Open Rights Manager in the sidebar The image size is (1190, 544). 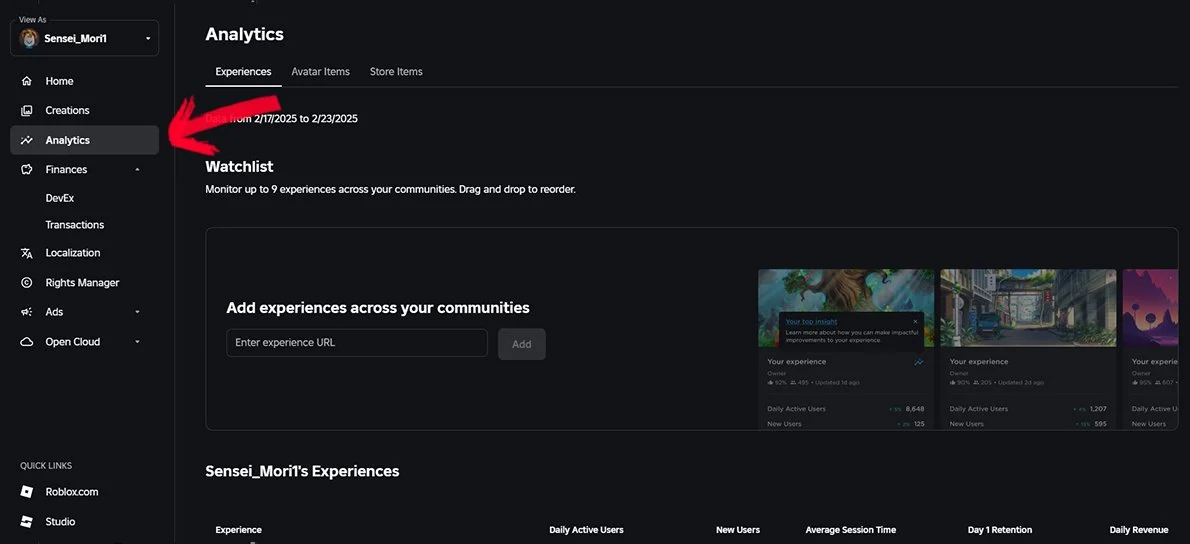coord(84,283)
